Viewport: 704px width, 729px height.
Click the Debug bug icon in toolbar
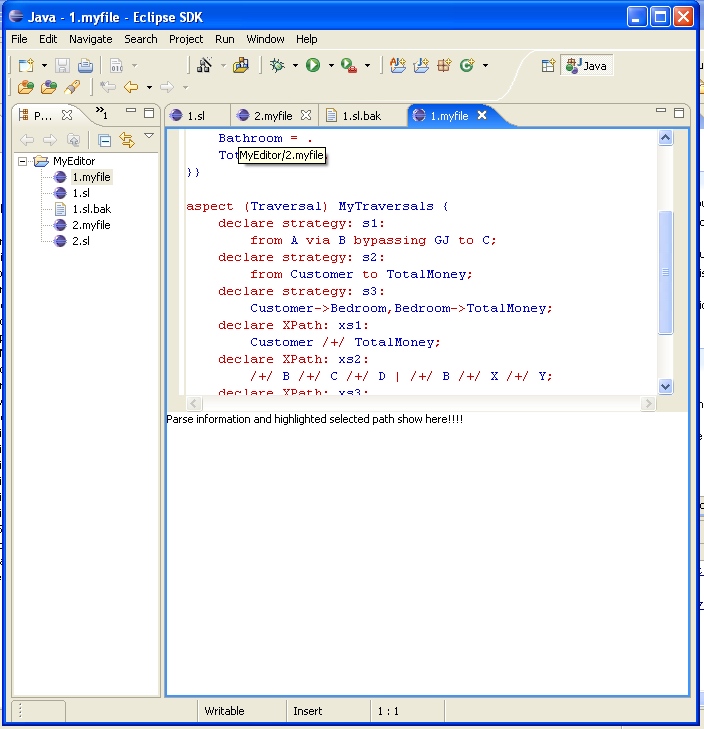[278, 66]
